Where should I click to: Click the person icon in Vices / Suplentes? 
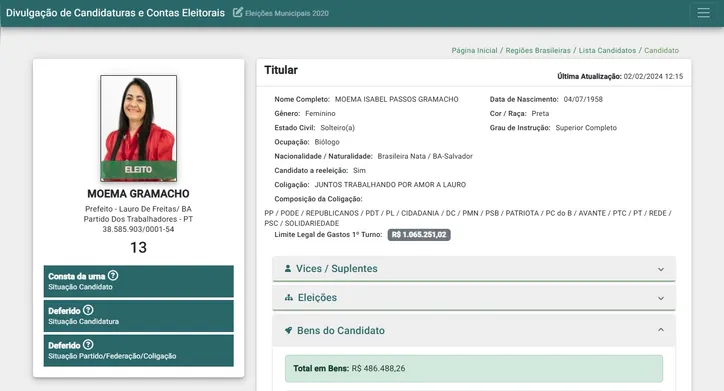coord(288,268)
